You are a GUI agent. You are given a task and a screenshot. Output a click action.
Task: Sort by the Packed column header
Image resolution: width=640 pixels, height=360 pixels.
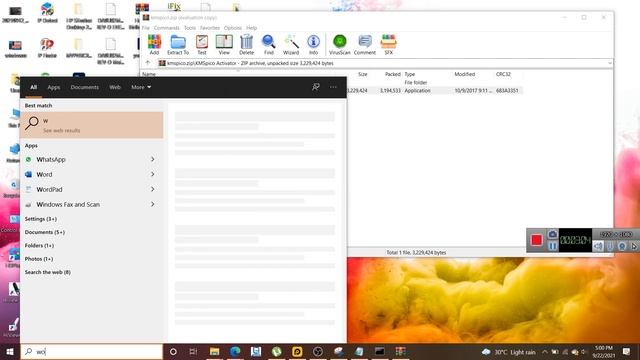pos(393,74)
